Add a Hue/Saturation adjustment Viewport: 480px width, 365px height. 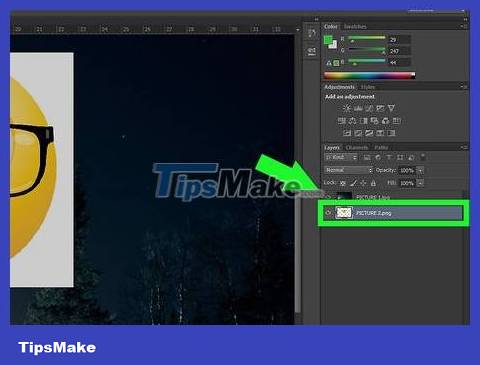tap(341, 121)
